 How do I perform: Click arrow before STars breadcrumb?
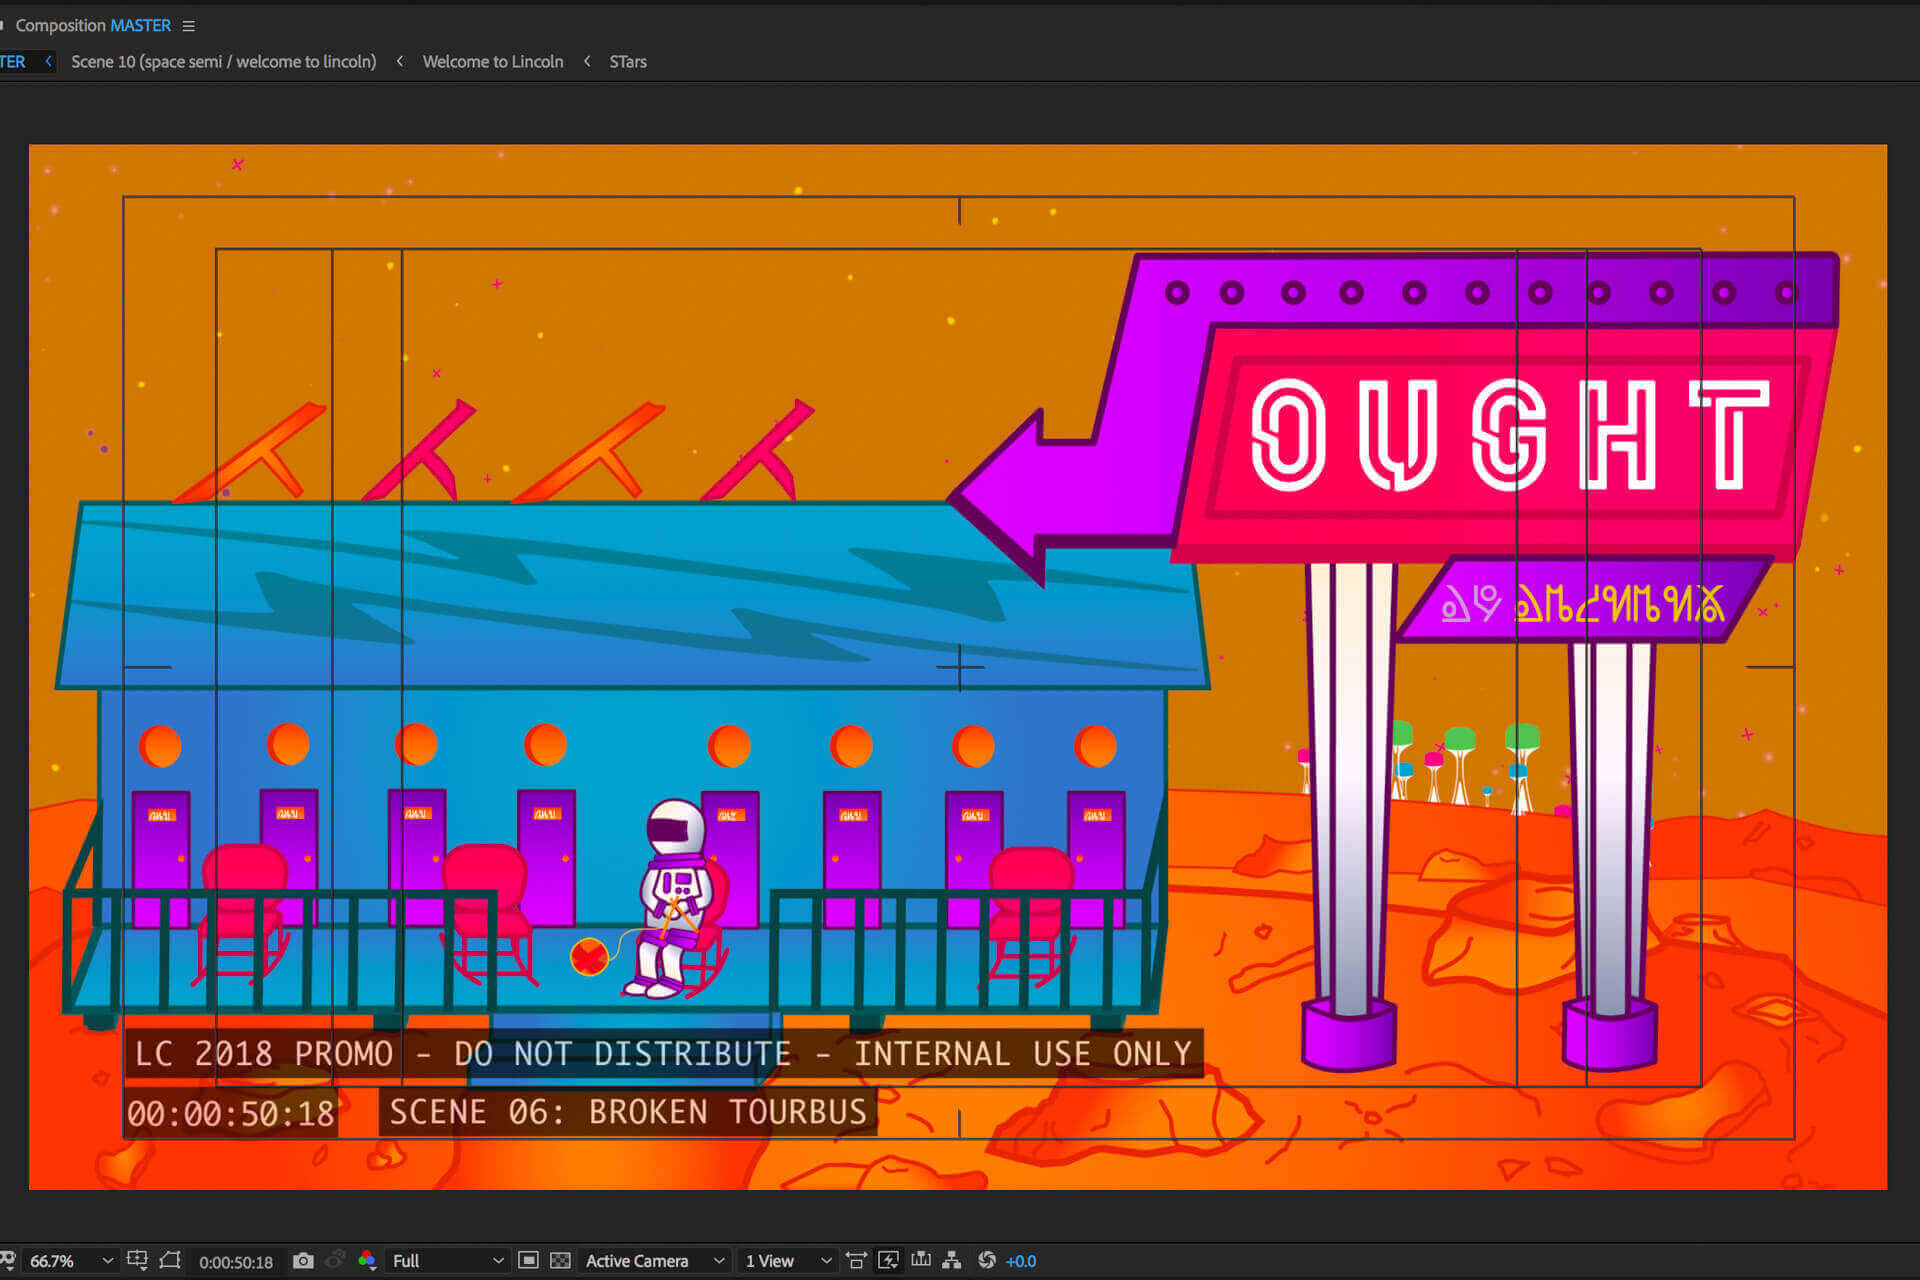point(587,62)
